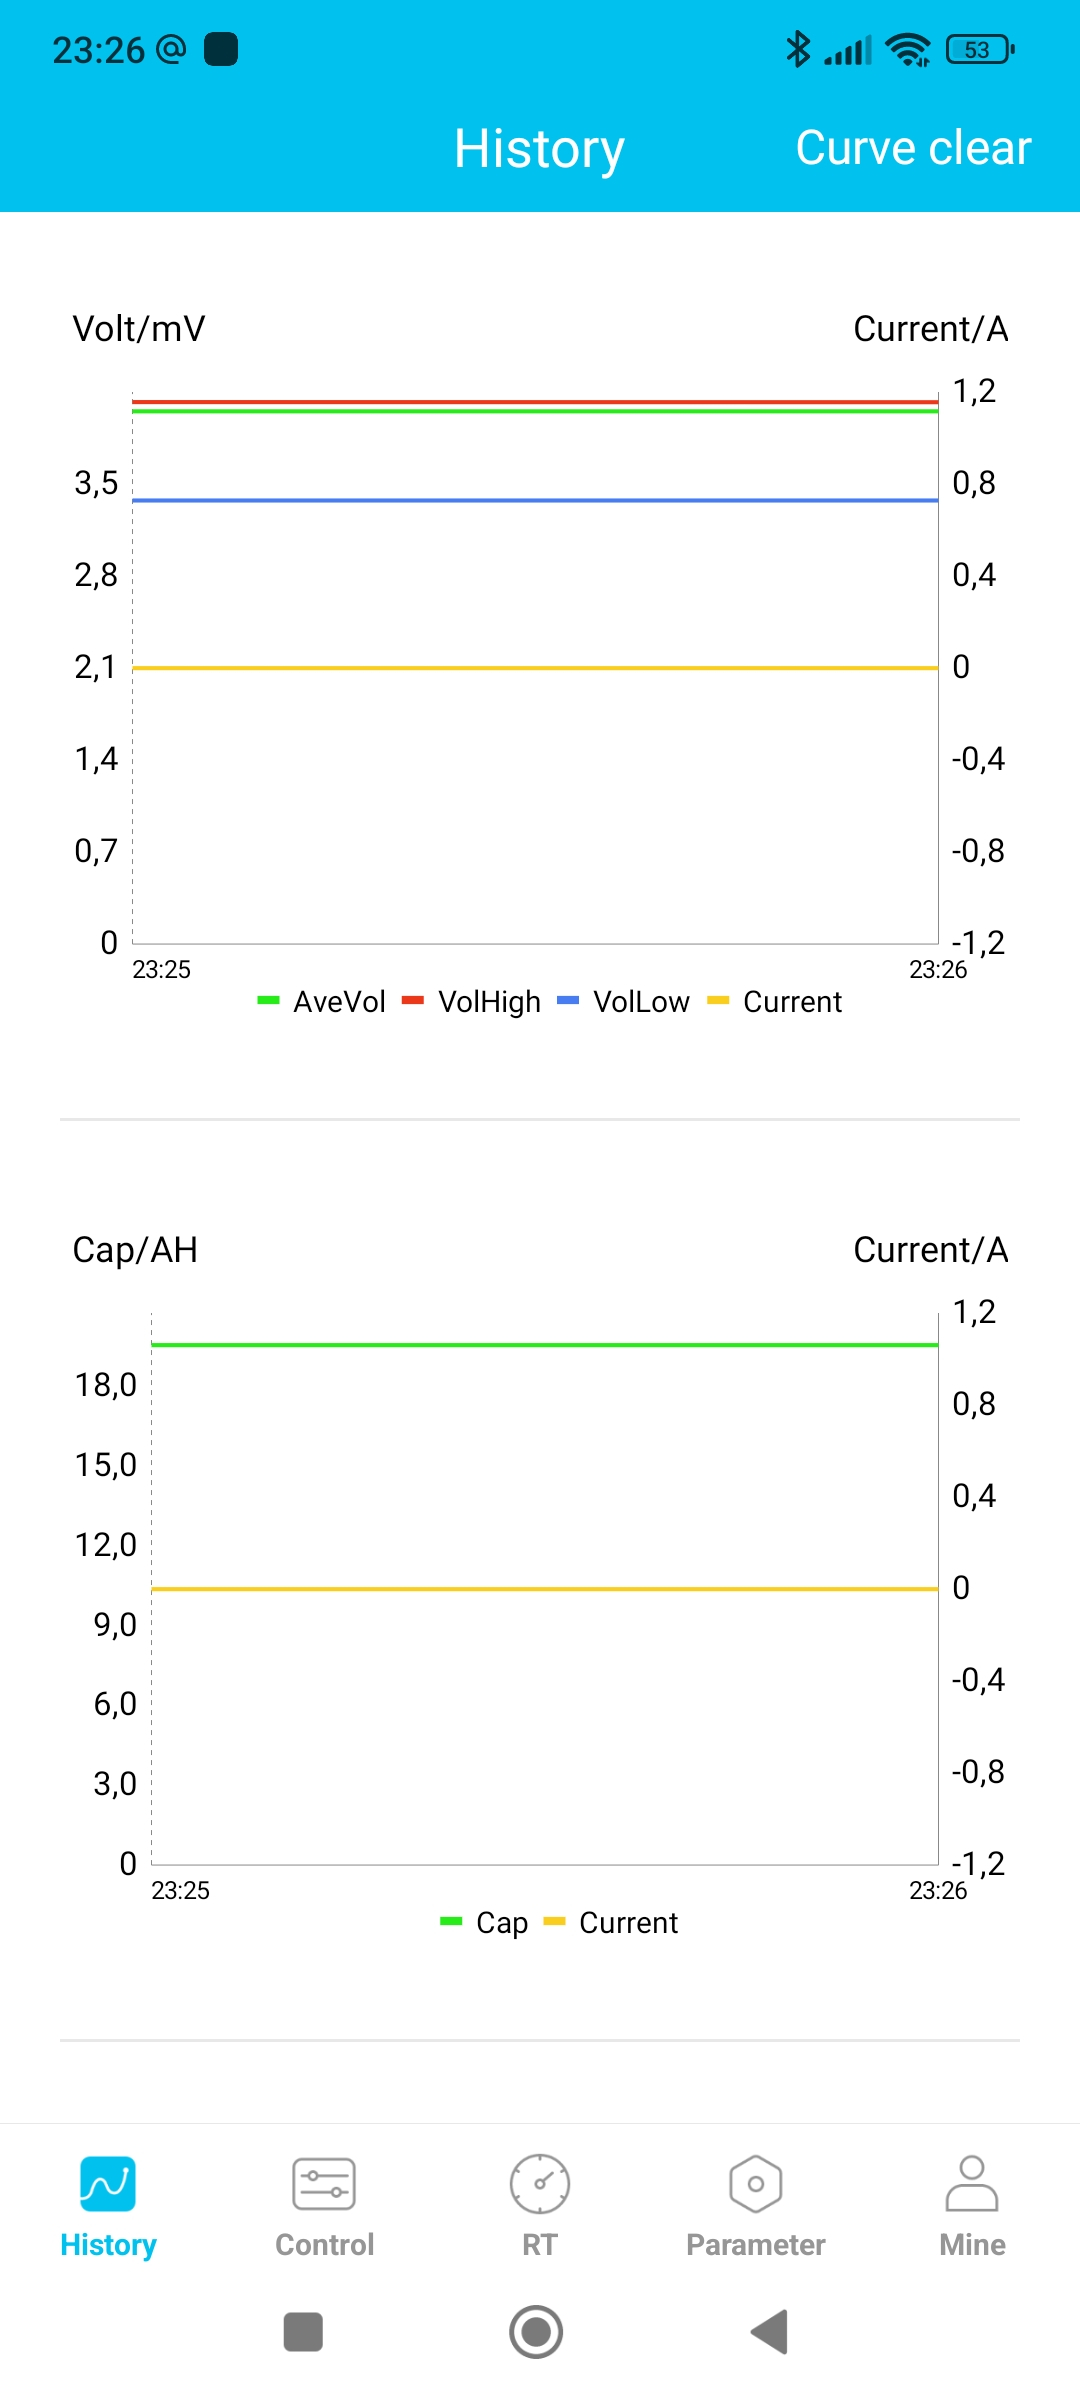
Task: Tap the RT gauge icon
Action: tap(539, 2184)
